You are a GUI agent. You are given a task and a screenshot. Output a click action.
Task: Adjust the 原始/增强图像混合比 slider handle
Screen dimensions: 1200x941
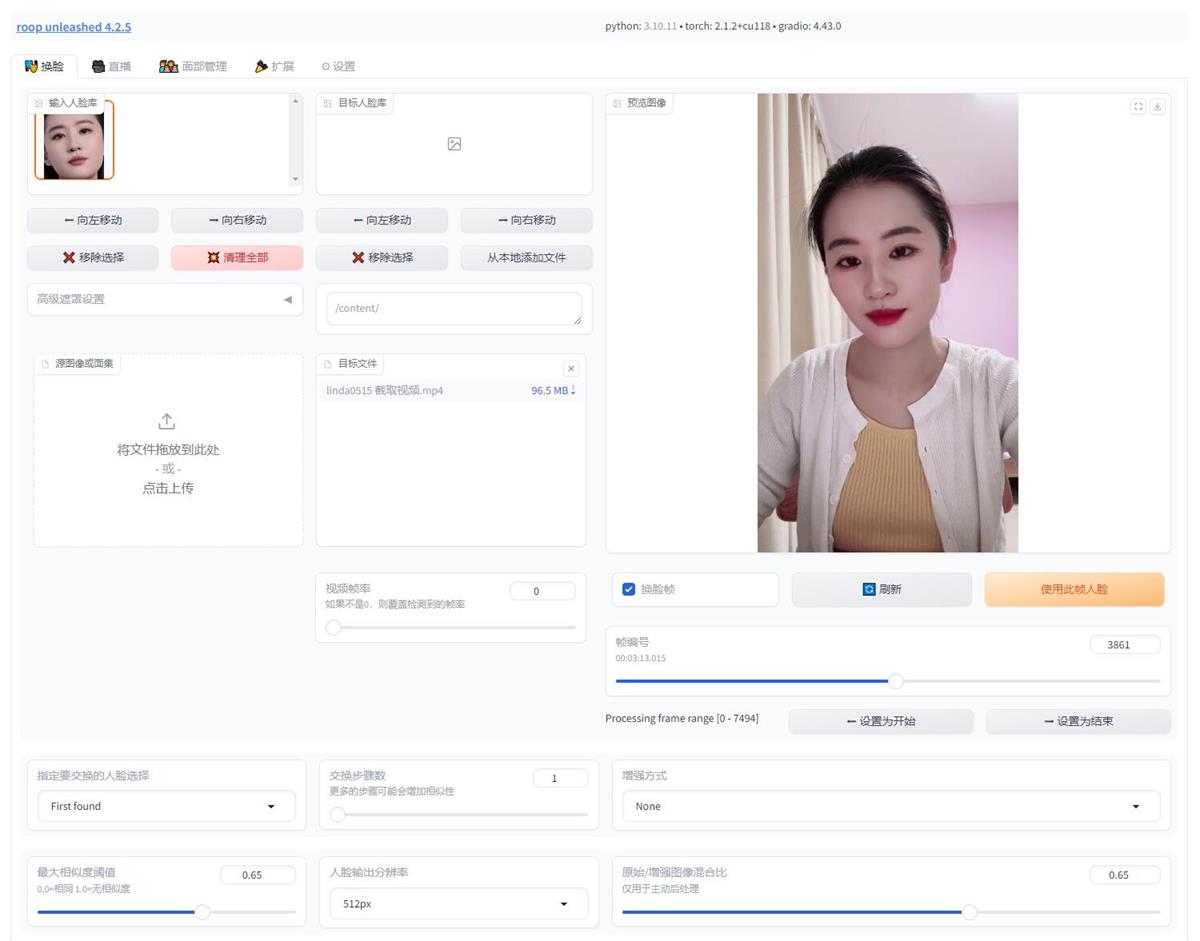click(x=969, y=912)
